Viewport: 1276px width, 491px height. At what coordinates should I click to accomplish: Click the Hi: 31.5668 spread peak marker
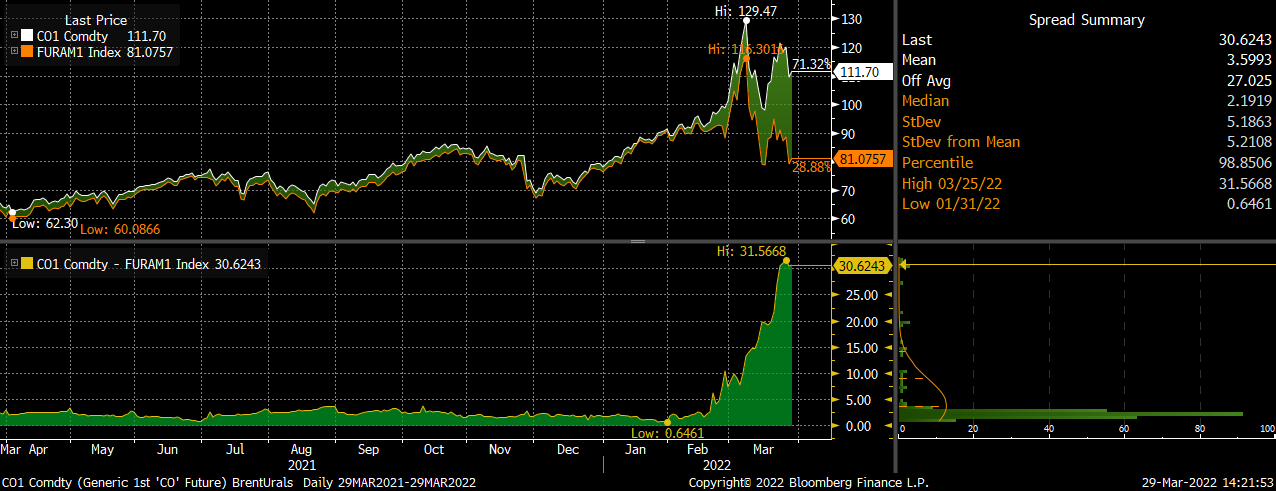click(785, 262)
